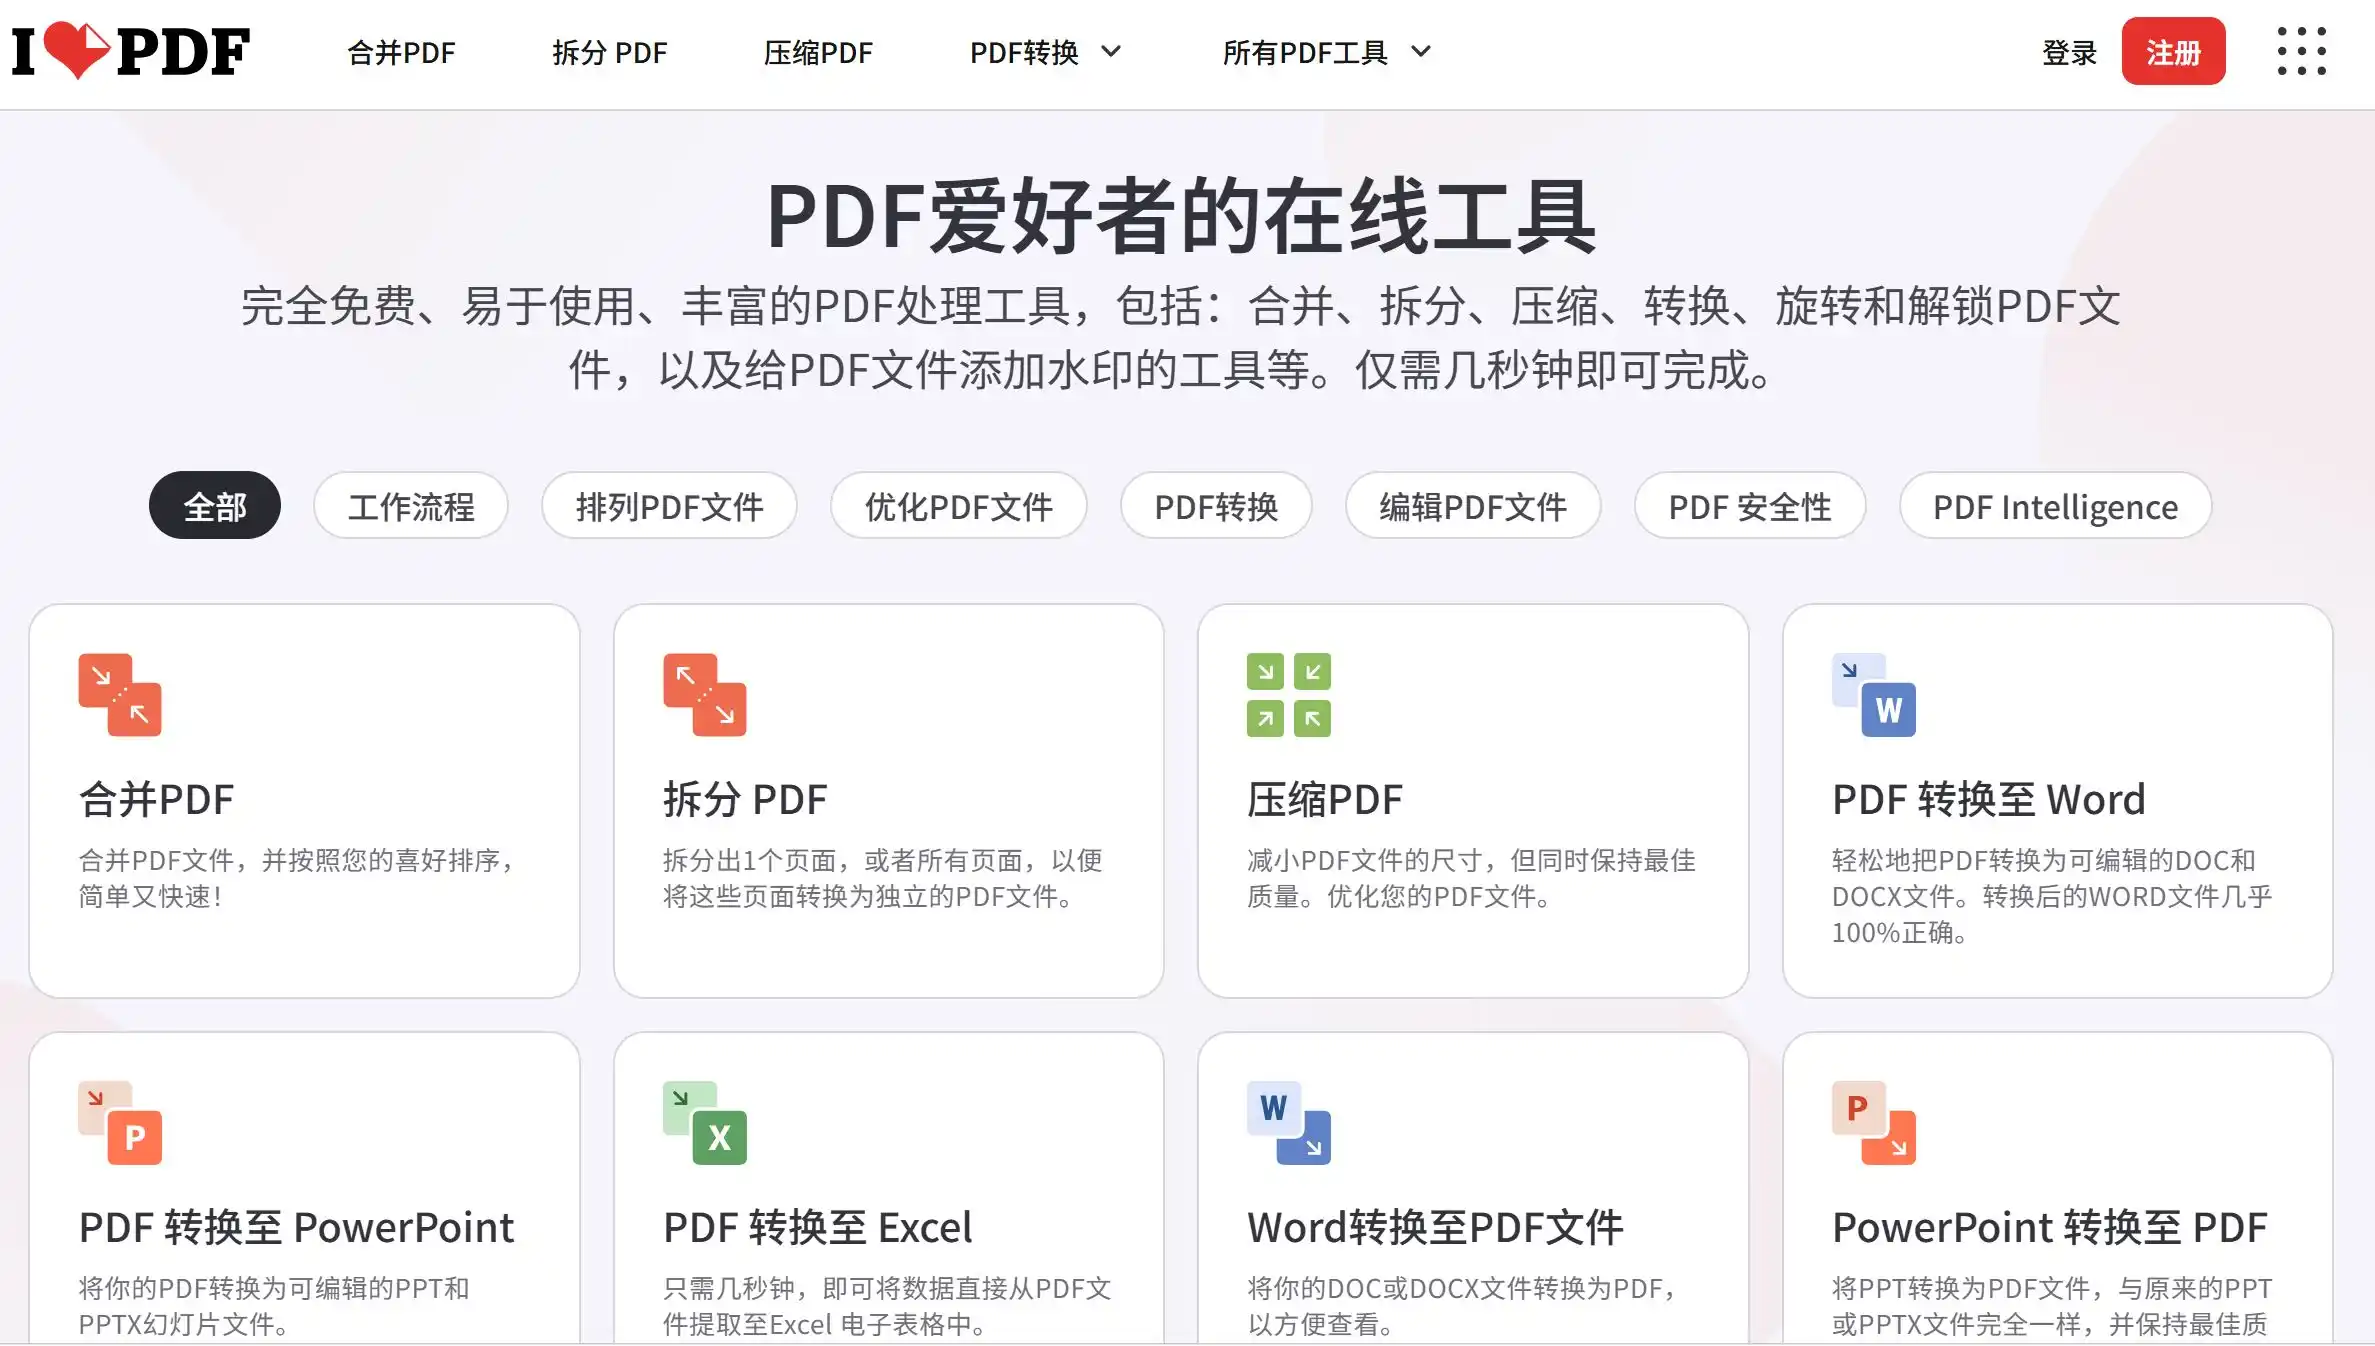The image size is (2375, 1346).
Task: Open the nine-dot apps grid menu
Action: coord(2301,51)
